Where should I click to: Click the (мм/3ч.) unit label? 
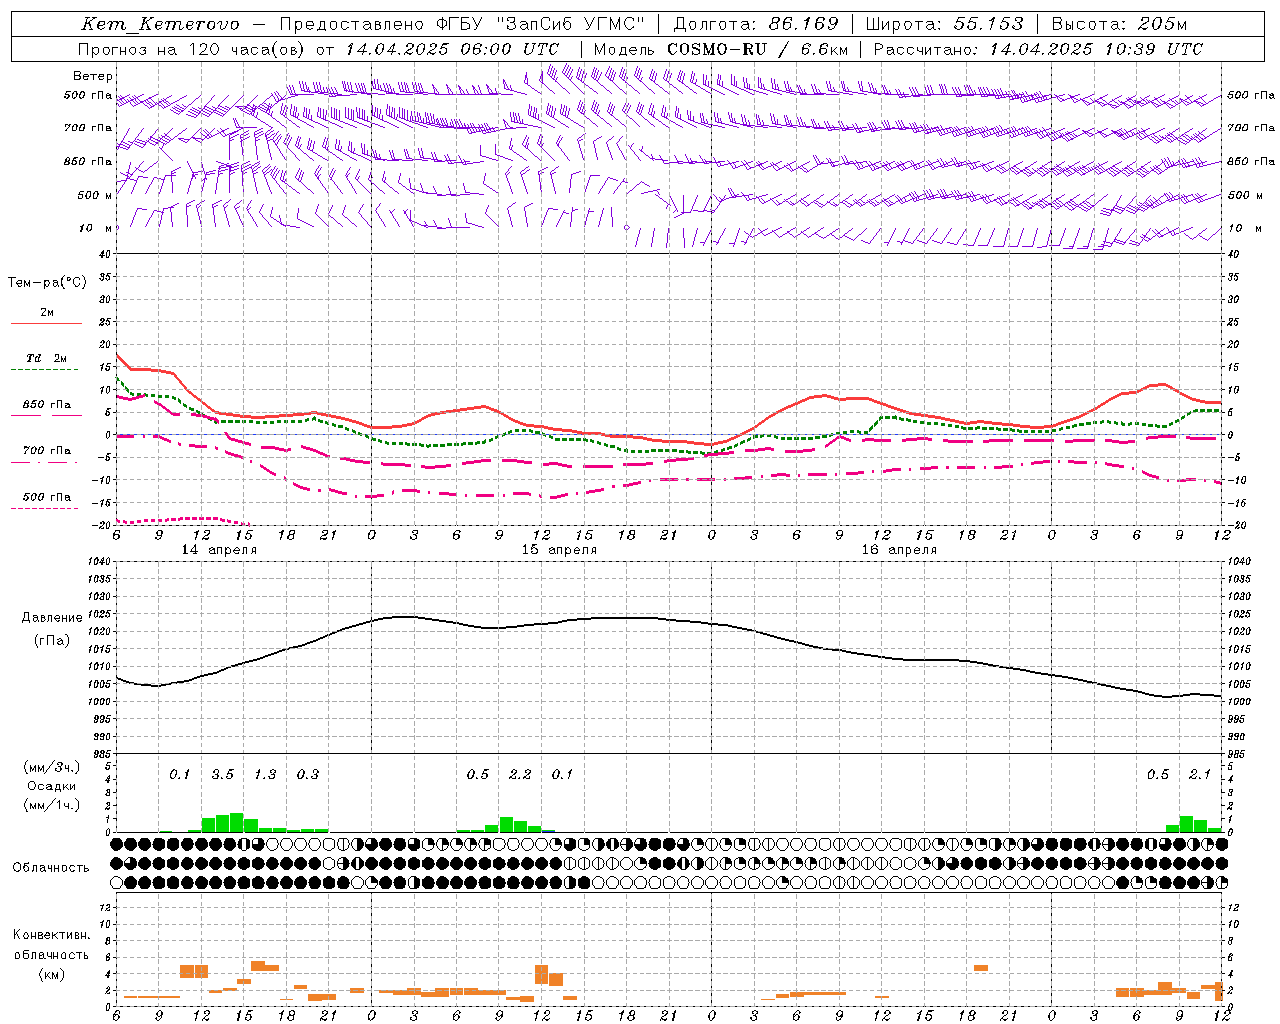[51, 767]
